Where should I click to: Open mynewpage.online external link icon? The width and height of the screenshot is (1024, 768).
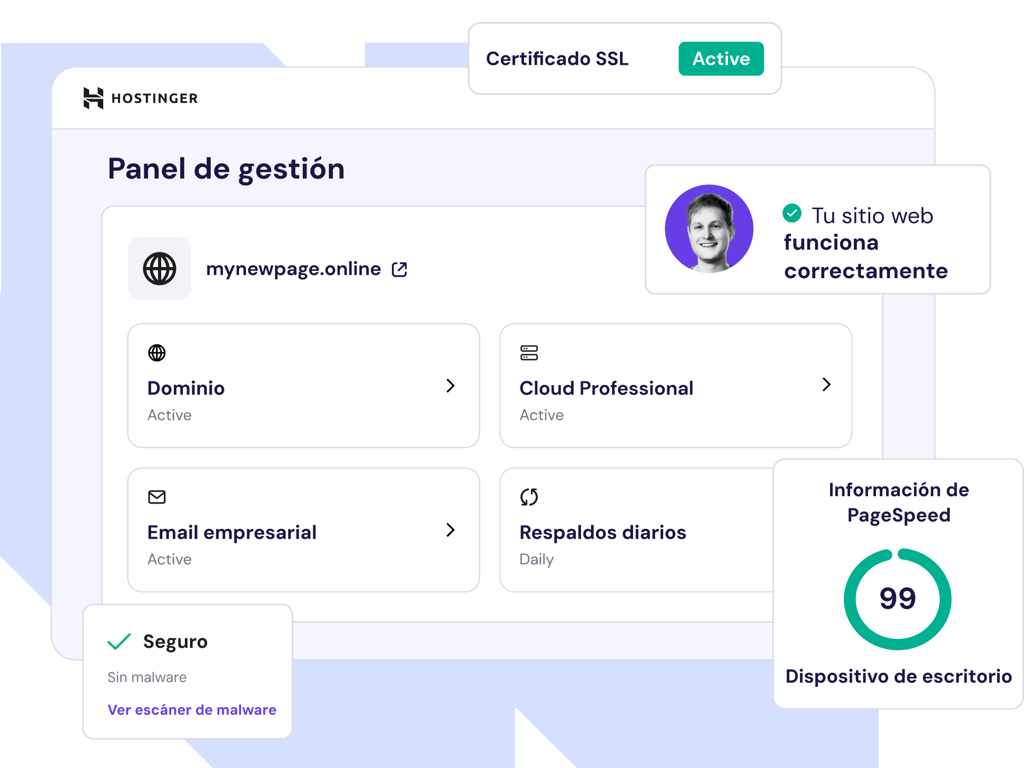pos(399,269)
